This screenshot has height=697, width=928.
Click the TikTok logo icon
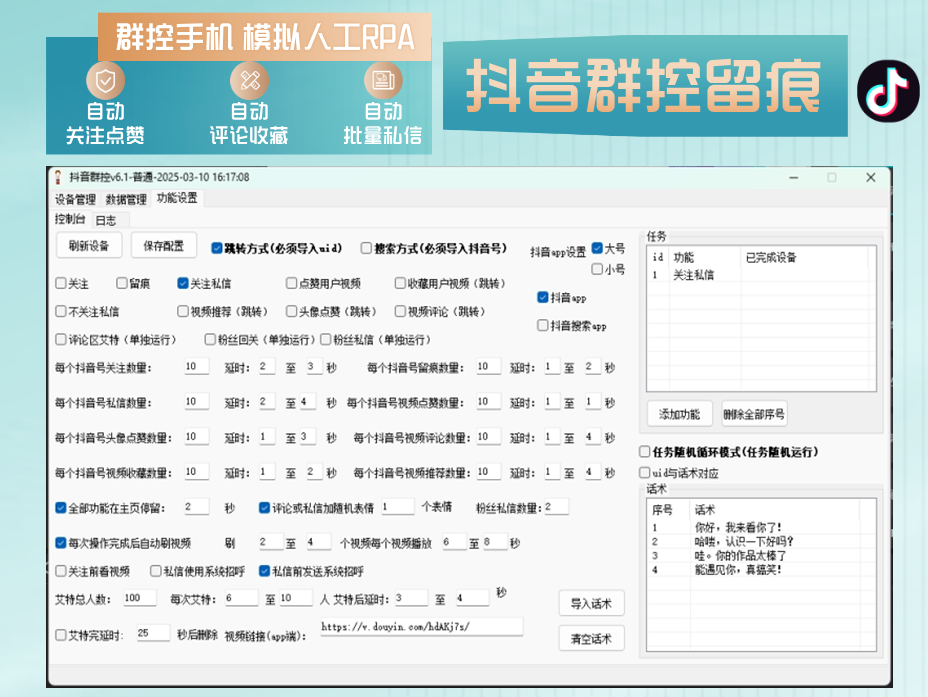[x=888, y=91]
